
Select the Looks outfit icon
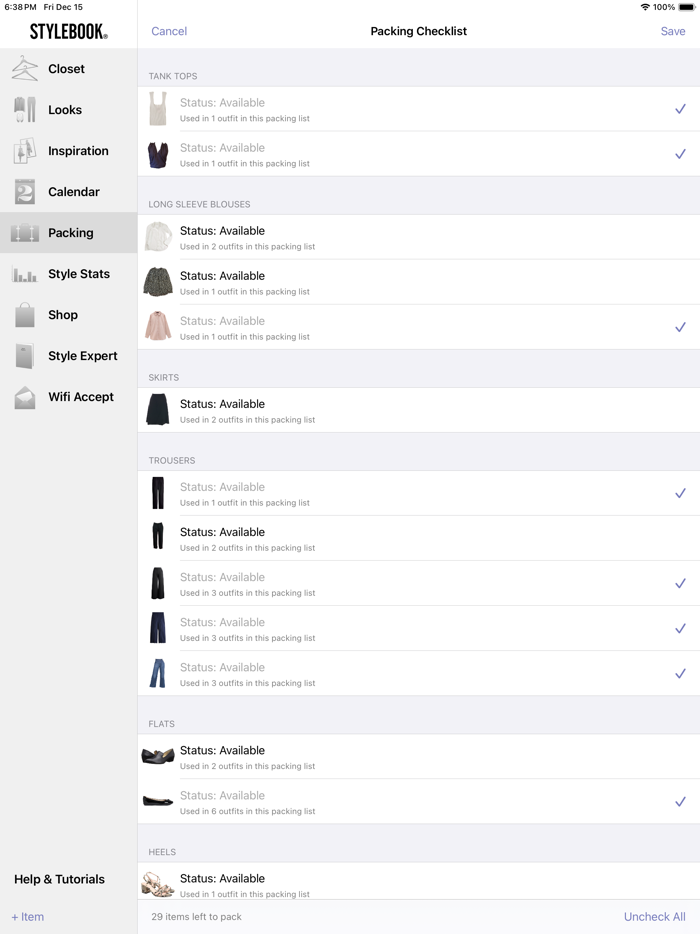(x=24, y=110)
